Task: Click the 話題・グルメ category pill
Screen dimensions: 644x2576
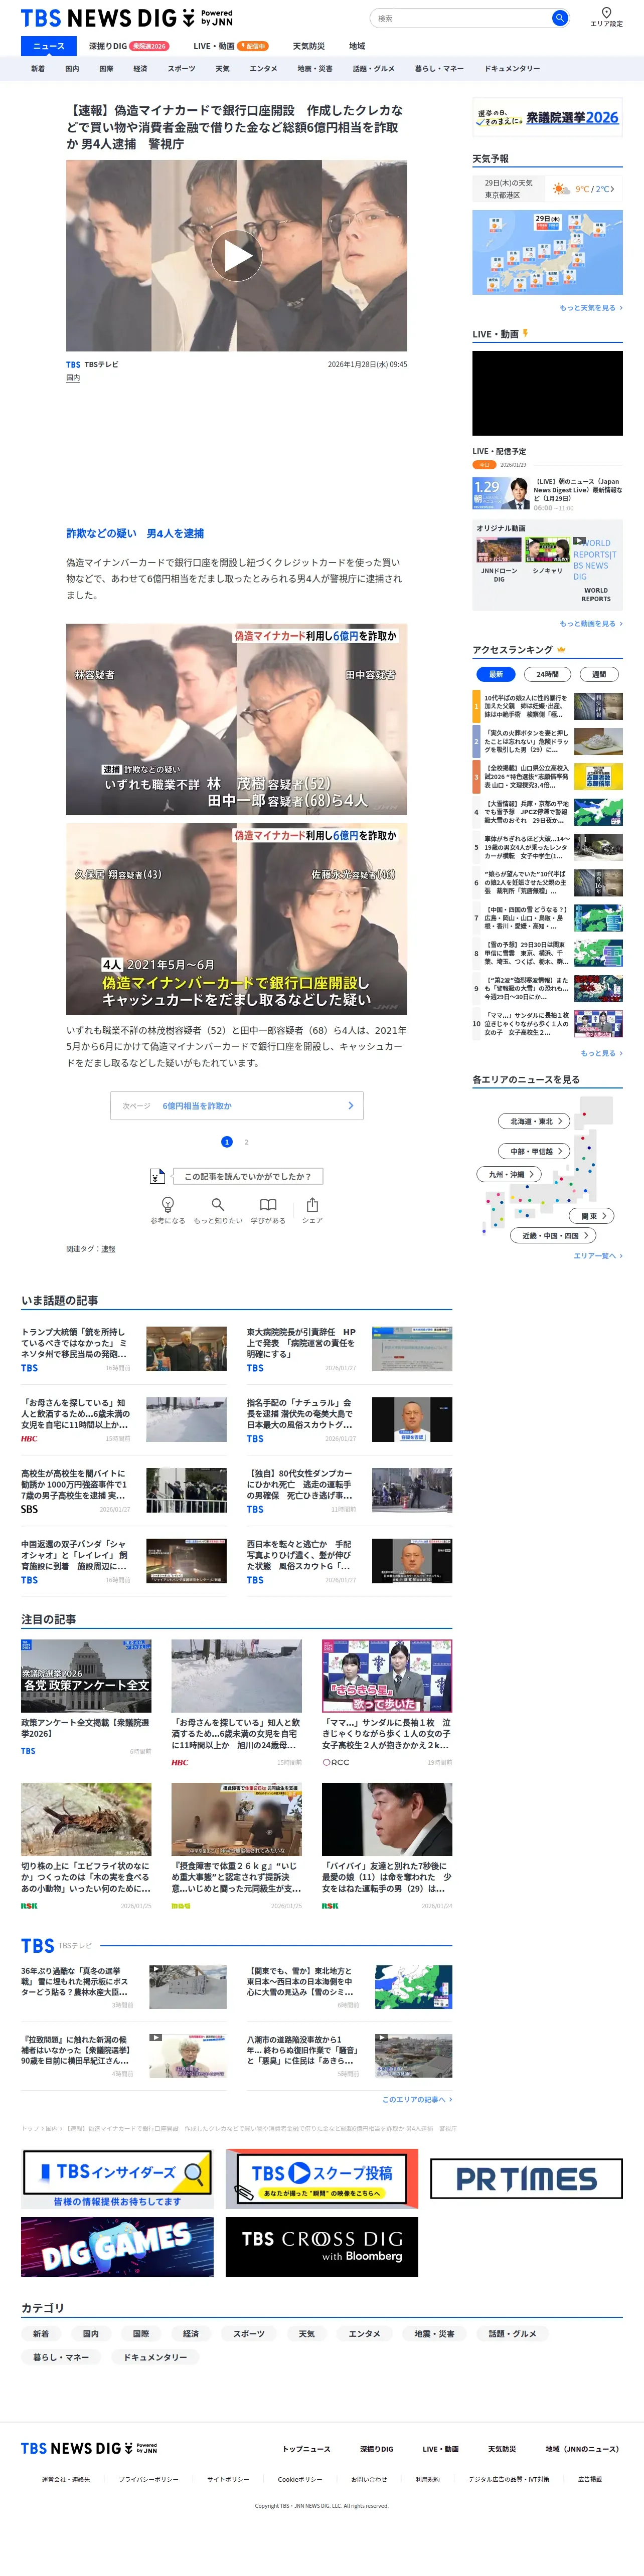Action: (513, 2334)
